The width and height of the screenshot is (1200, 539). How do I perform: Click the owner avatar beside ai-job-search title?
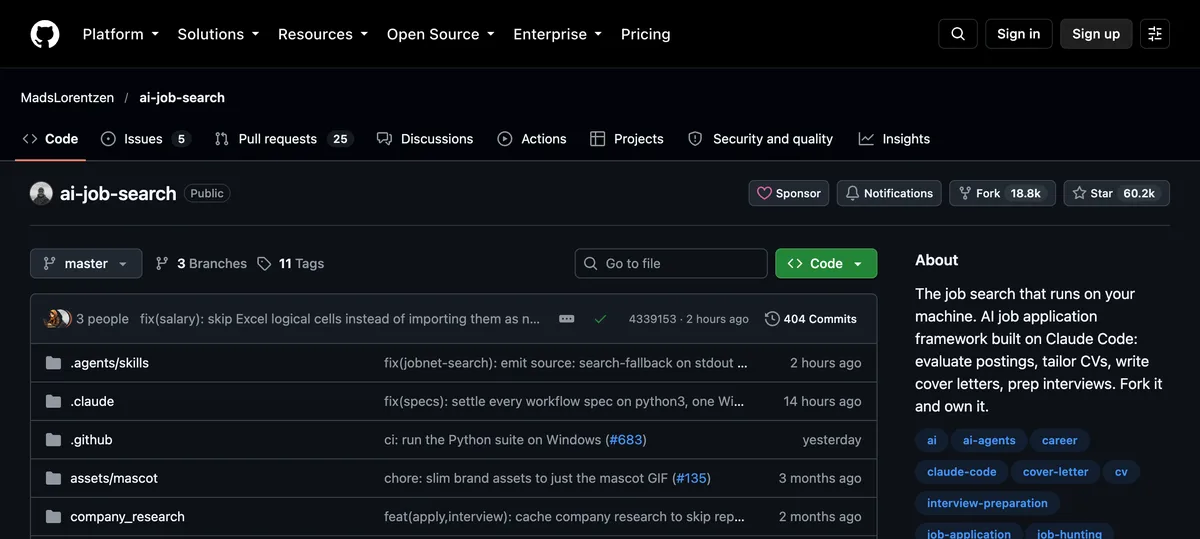click(41, 193)
